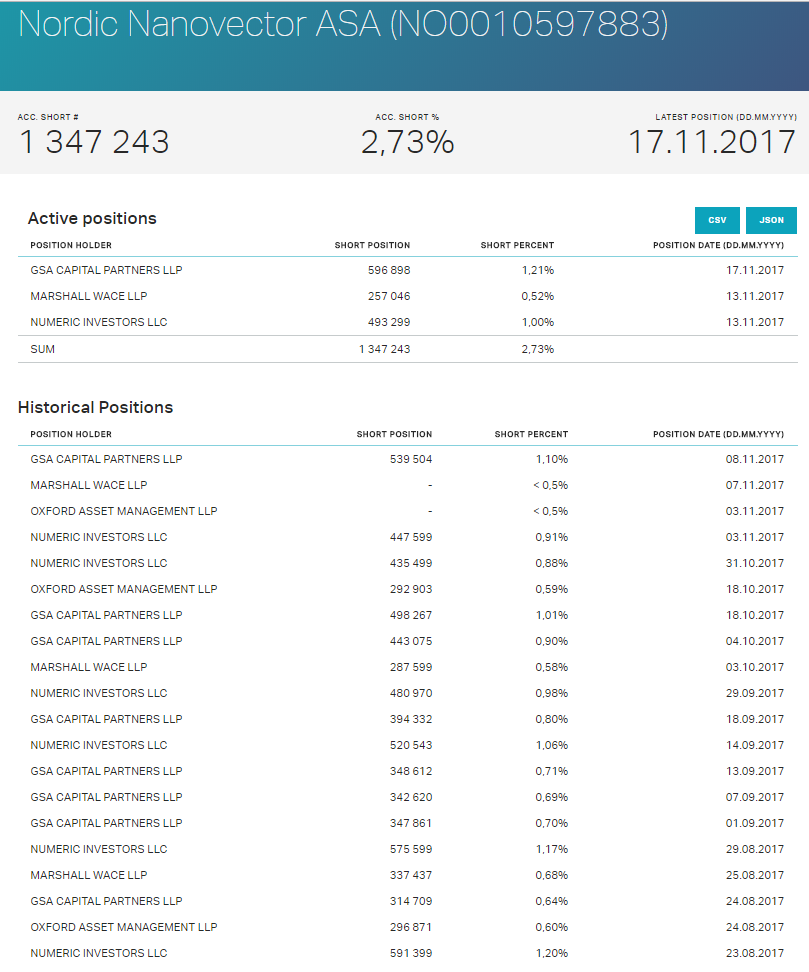
Task: Click Position Holder header in Active positions
Action: click(x=71, y=245)
